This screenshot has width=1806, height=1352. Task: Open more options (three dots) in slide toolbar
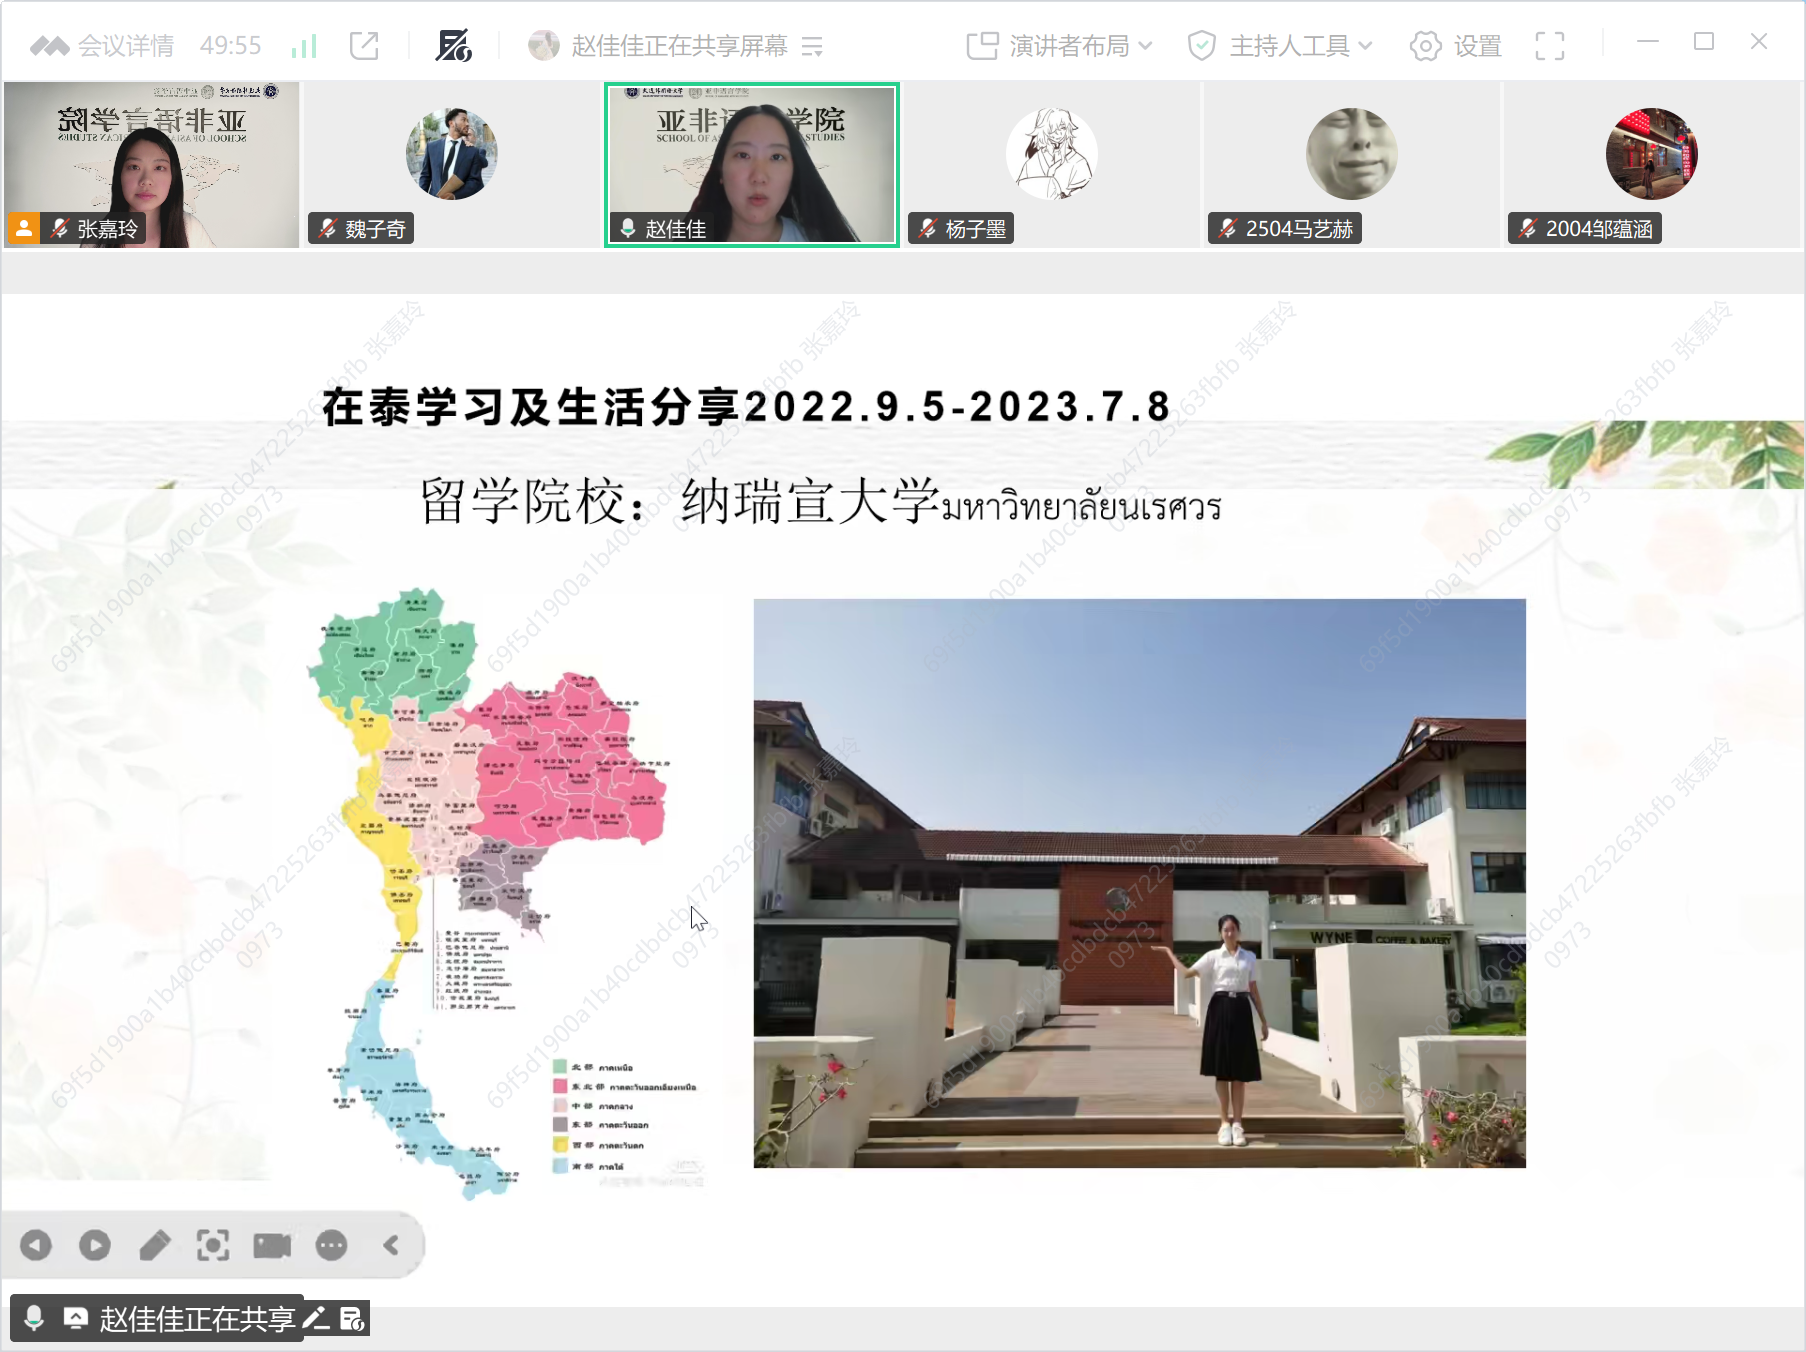[331, 1245]
